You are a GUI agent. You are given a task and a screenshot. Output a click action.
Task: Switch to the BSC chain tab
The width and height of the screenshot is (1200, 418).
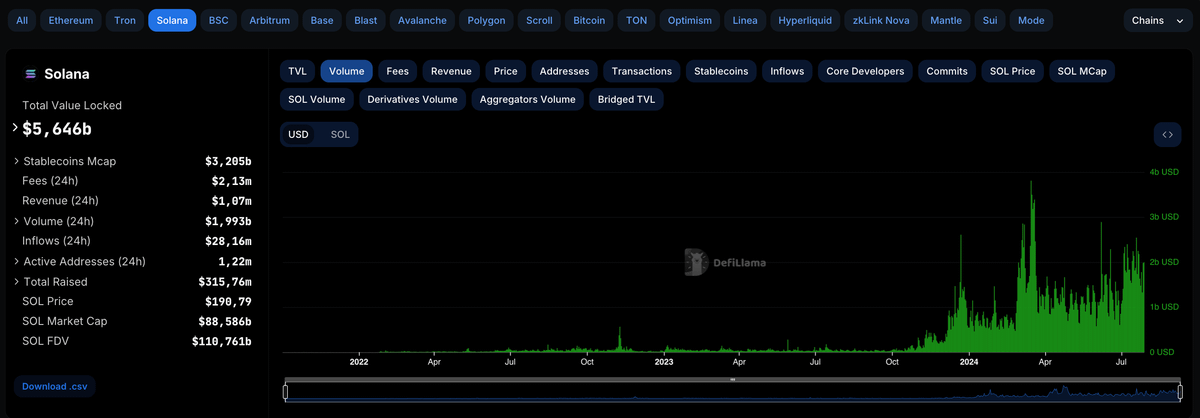click(x=218, y=20)
